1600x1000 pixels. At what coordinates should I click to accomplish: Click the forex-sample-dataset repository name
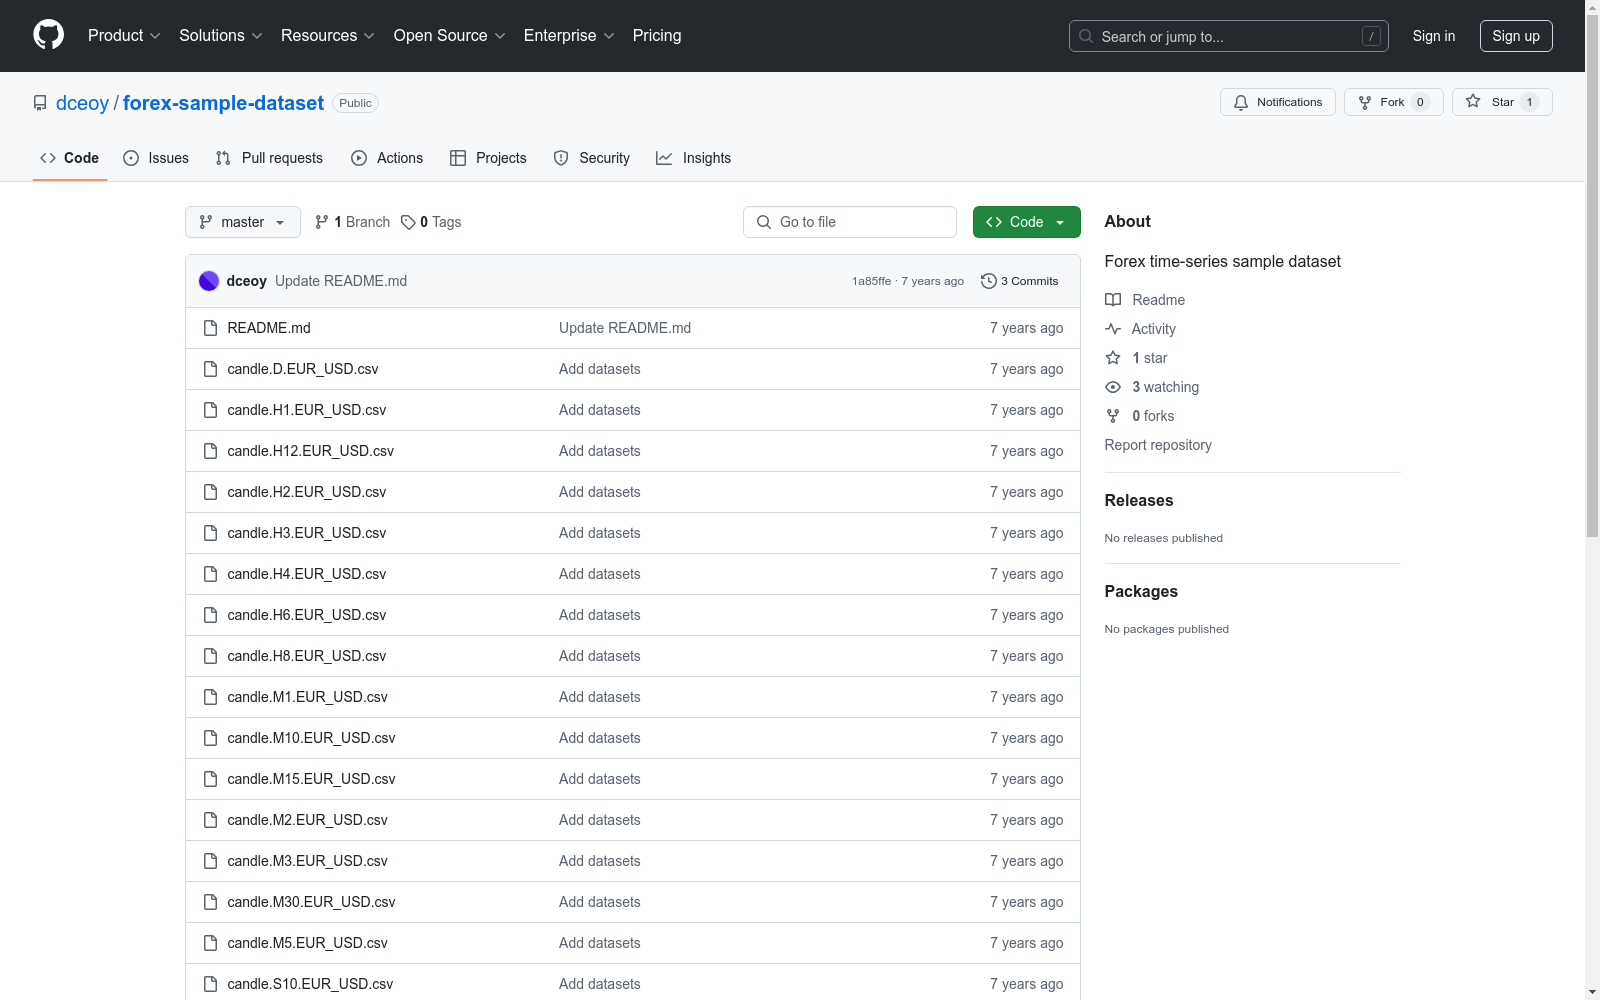point(223,103)
